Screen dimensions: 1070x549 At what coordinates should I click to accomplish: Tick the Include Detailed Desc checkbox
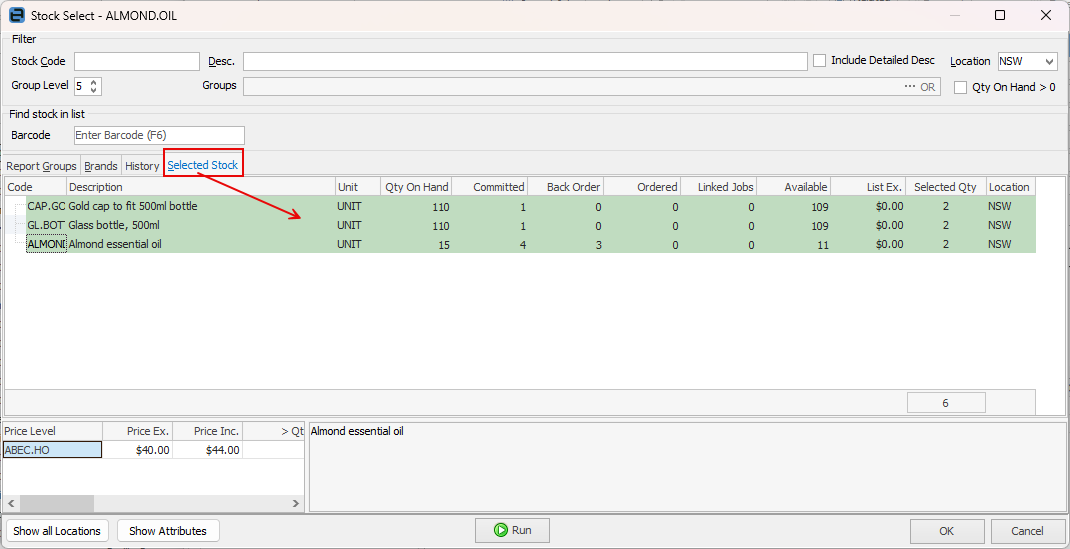click(x=820, y=61)
